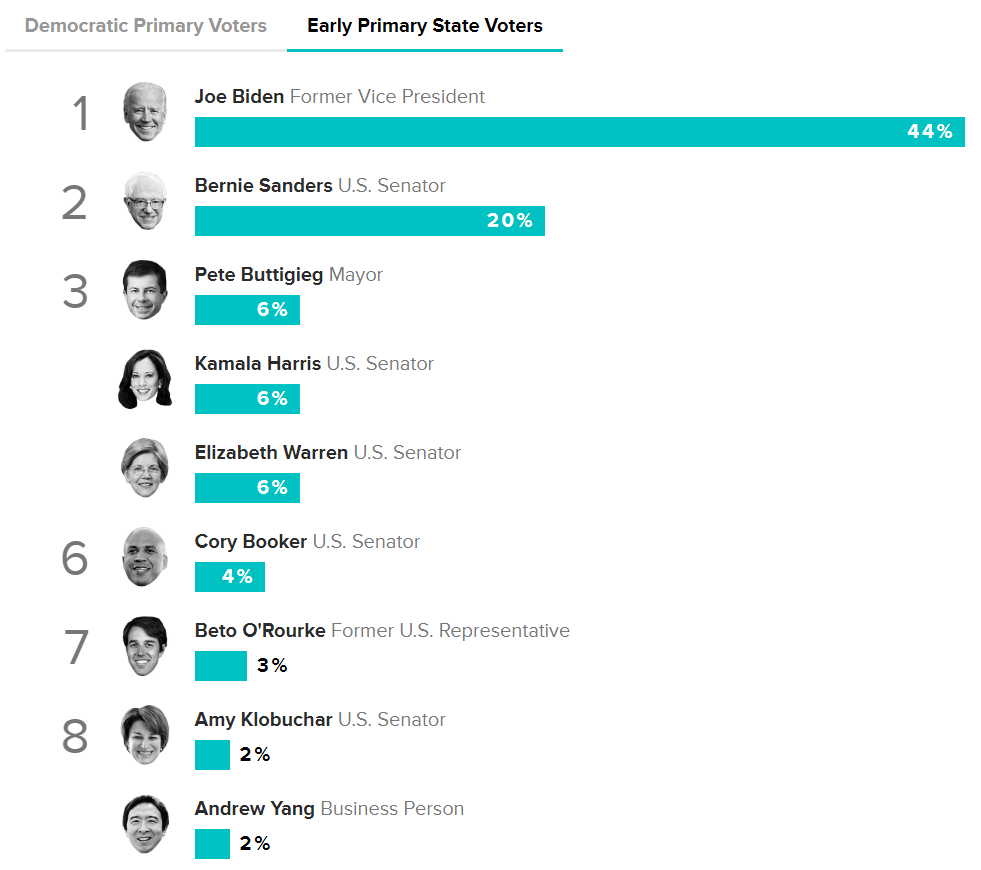This screenshot has width=981, height=870.
Task: Click Pete Buttigieg's headshot photo
Action: point(145,290)
